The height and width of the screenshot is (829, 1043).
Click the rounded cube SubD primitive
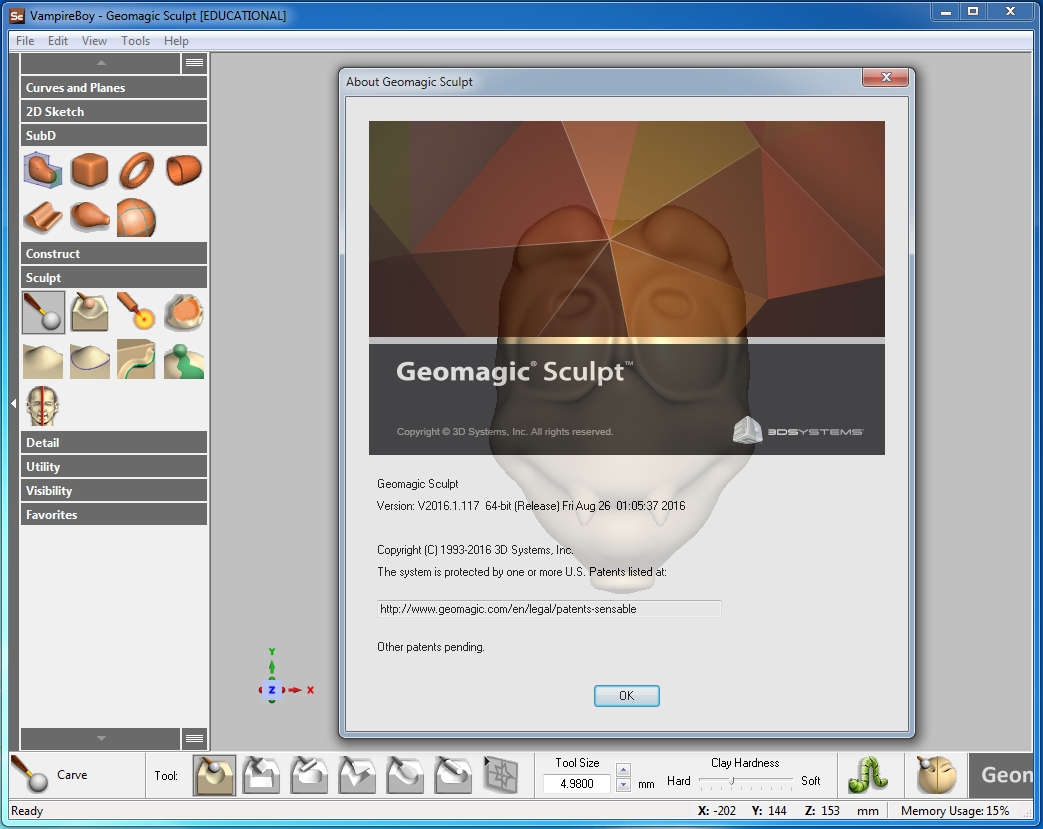click(x=90, y=171)
